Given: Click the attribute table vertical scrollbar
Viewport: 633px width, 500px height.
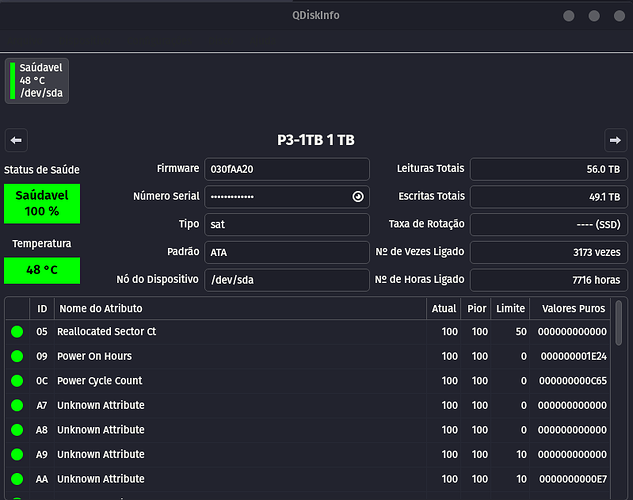Looking at the screenshot, I should click(618, 323).
